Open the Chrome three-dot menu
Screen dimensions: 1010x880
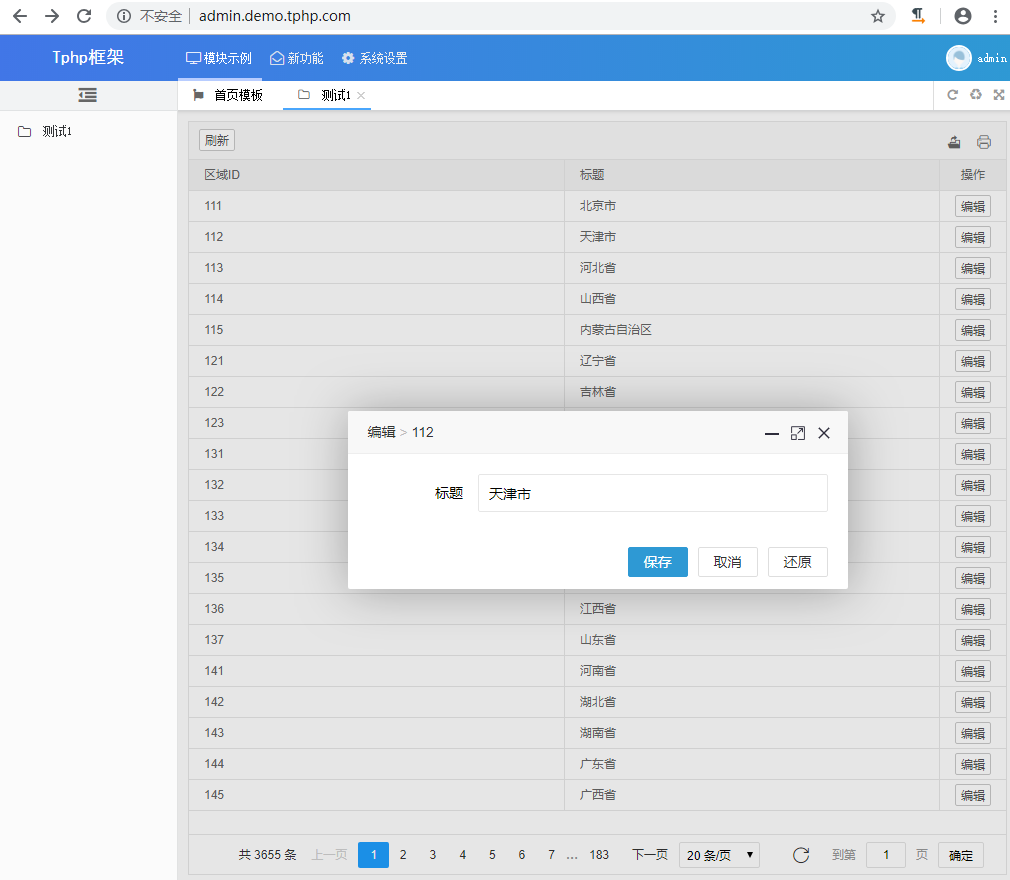[x=995, y=16]
